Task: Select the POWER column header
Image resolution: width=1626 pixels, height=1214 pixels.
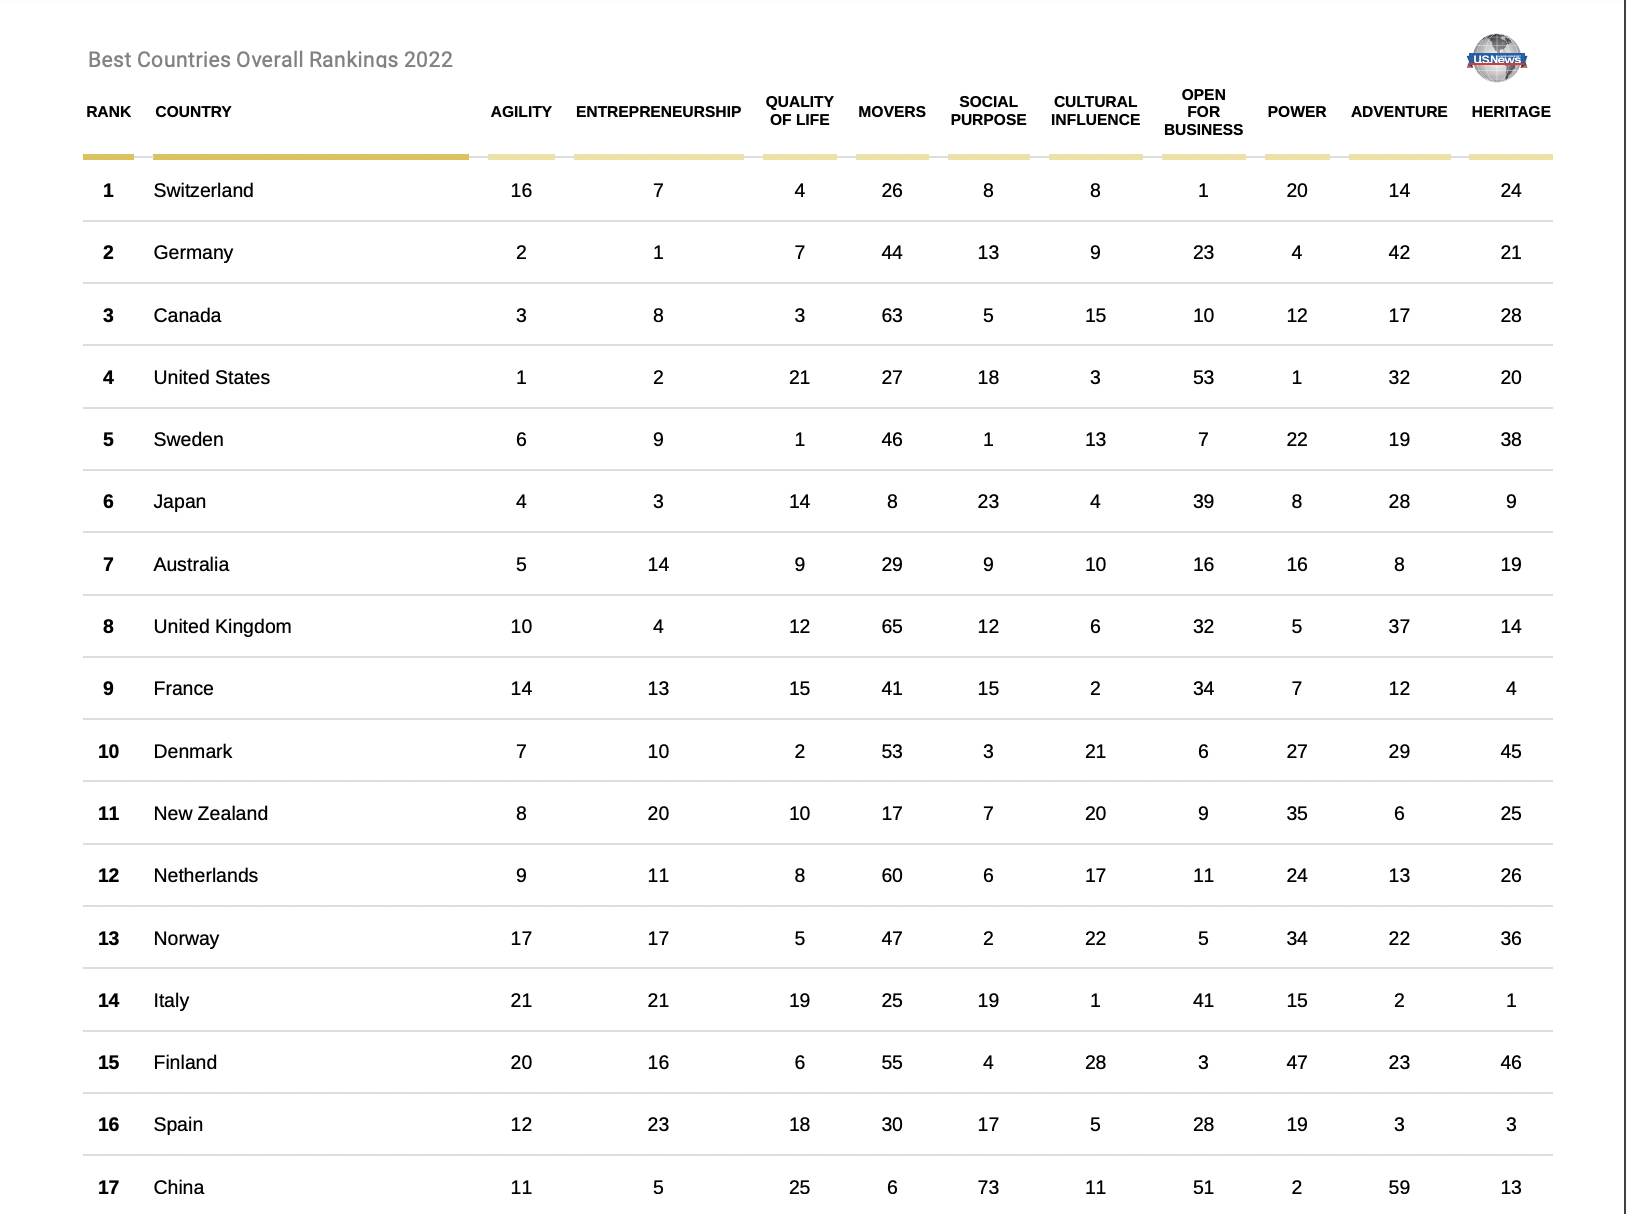Action: coord(1296,112)
